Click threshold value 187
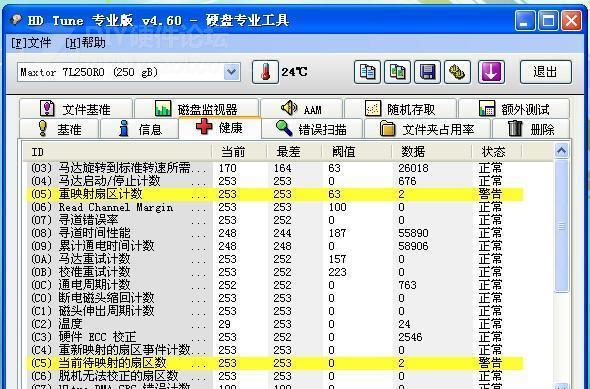 point(337,233)
